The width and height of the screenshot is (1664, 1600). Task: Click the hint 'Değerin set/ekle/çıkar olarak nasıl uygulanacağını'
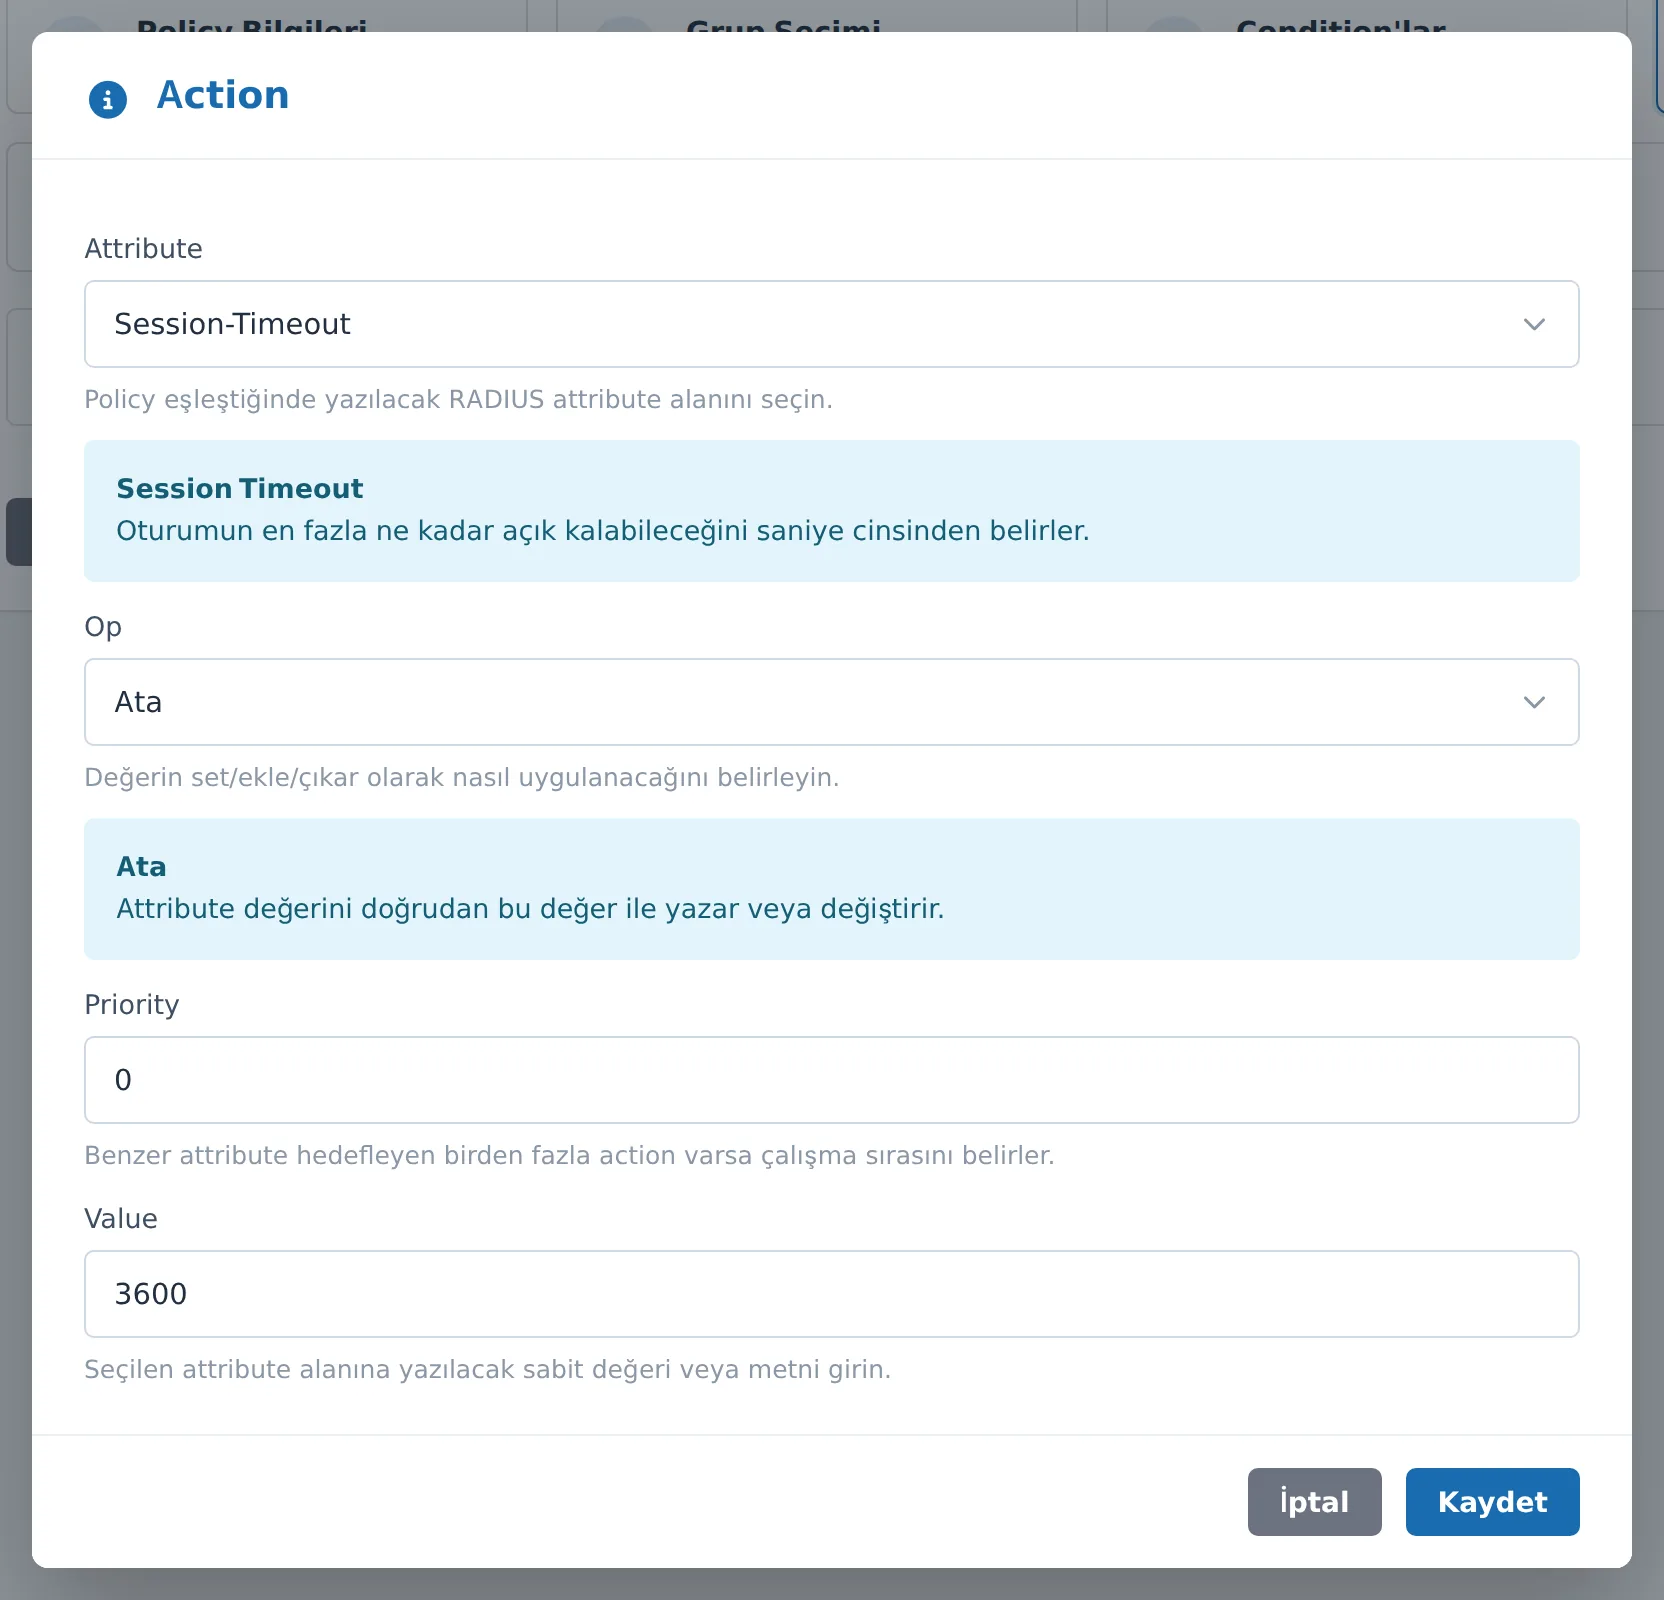(397, 777)
